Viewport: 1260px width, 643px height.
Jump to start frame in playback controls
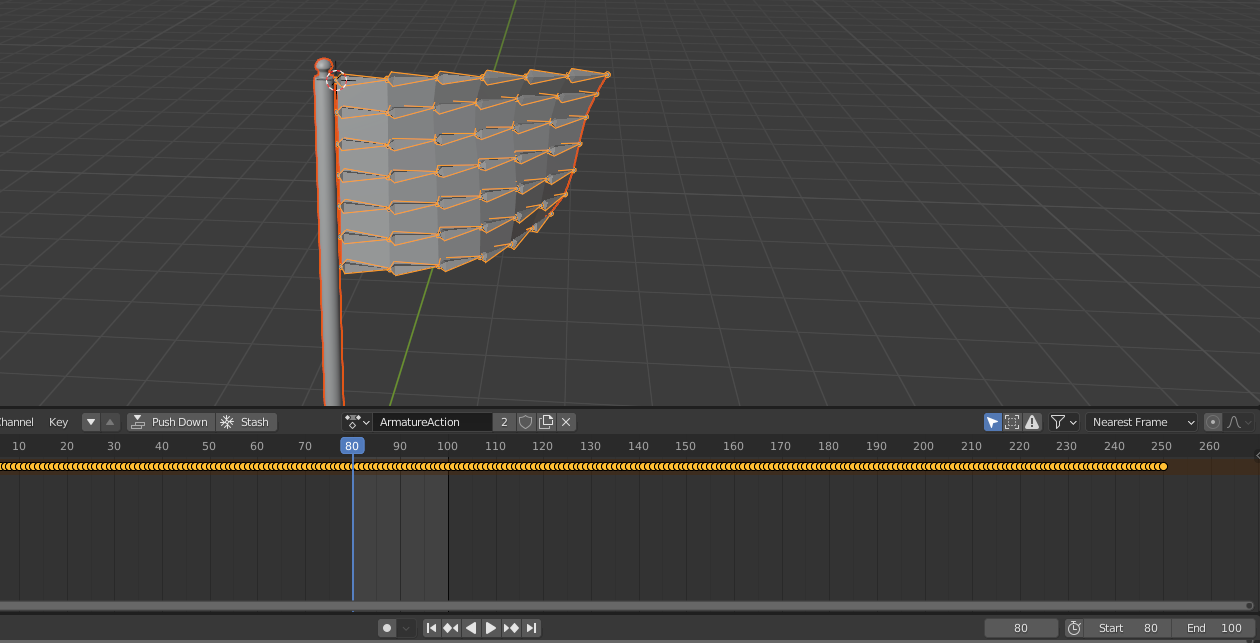431,628
